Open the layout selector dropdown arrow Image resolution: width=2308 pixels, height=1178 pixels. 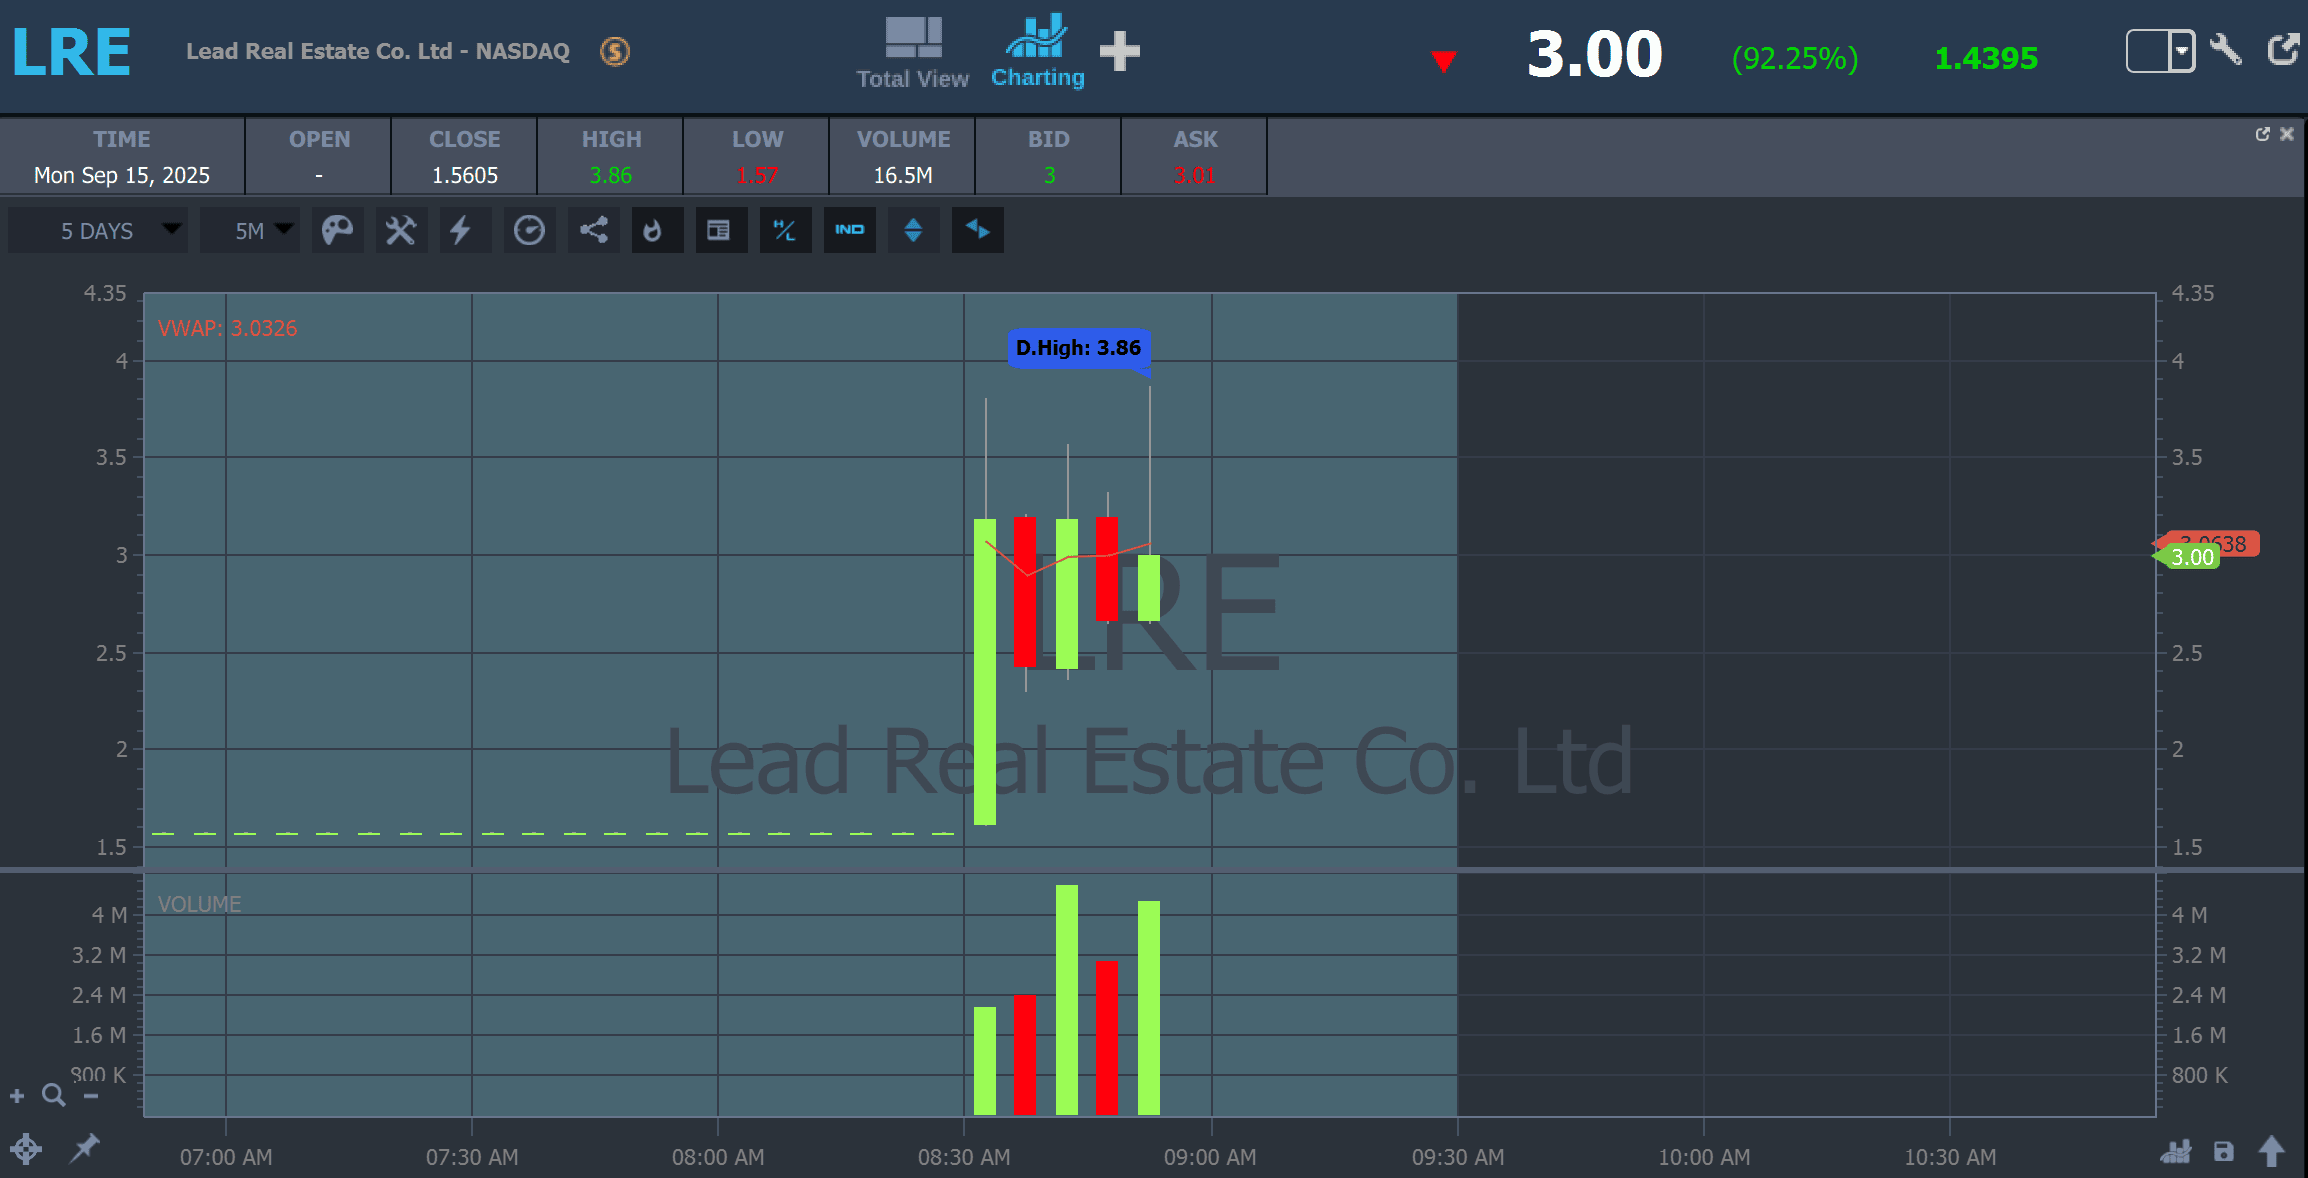(x=2181, y=50)
